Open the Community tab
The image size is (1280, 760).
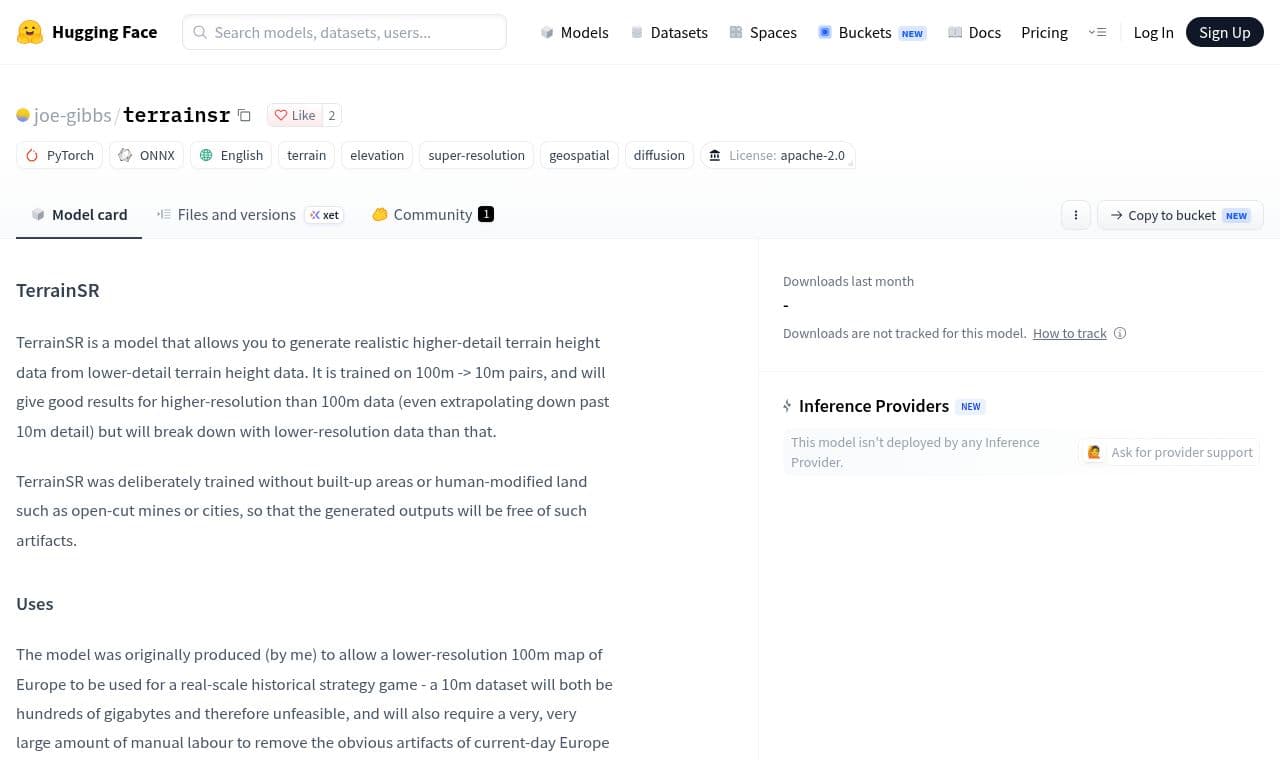pyautogui.click(x=432, y=214)
